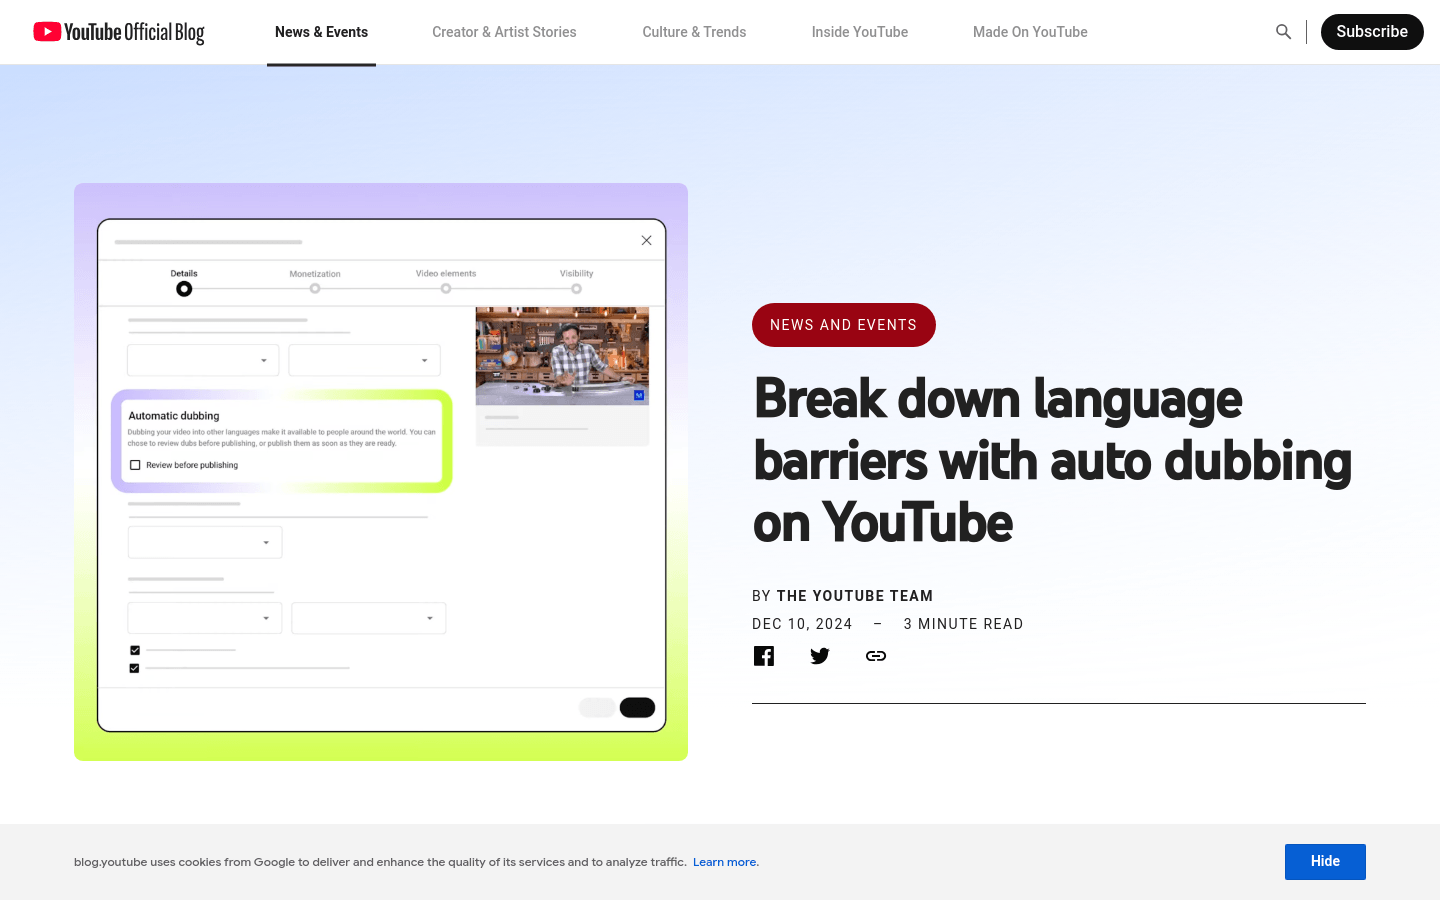The image size is (1440, 900).
Task: Copy the article link via chain icon
Action: [x=876, y=656]
